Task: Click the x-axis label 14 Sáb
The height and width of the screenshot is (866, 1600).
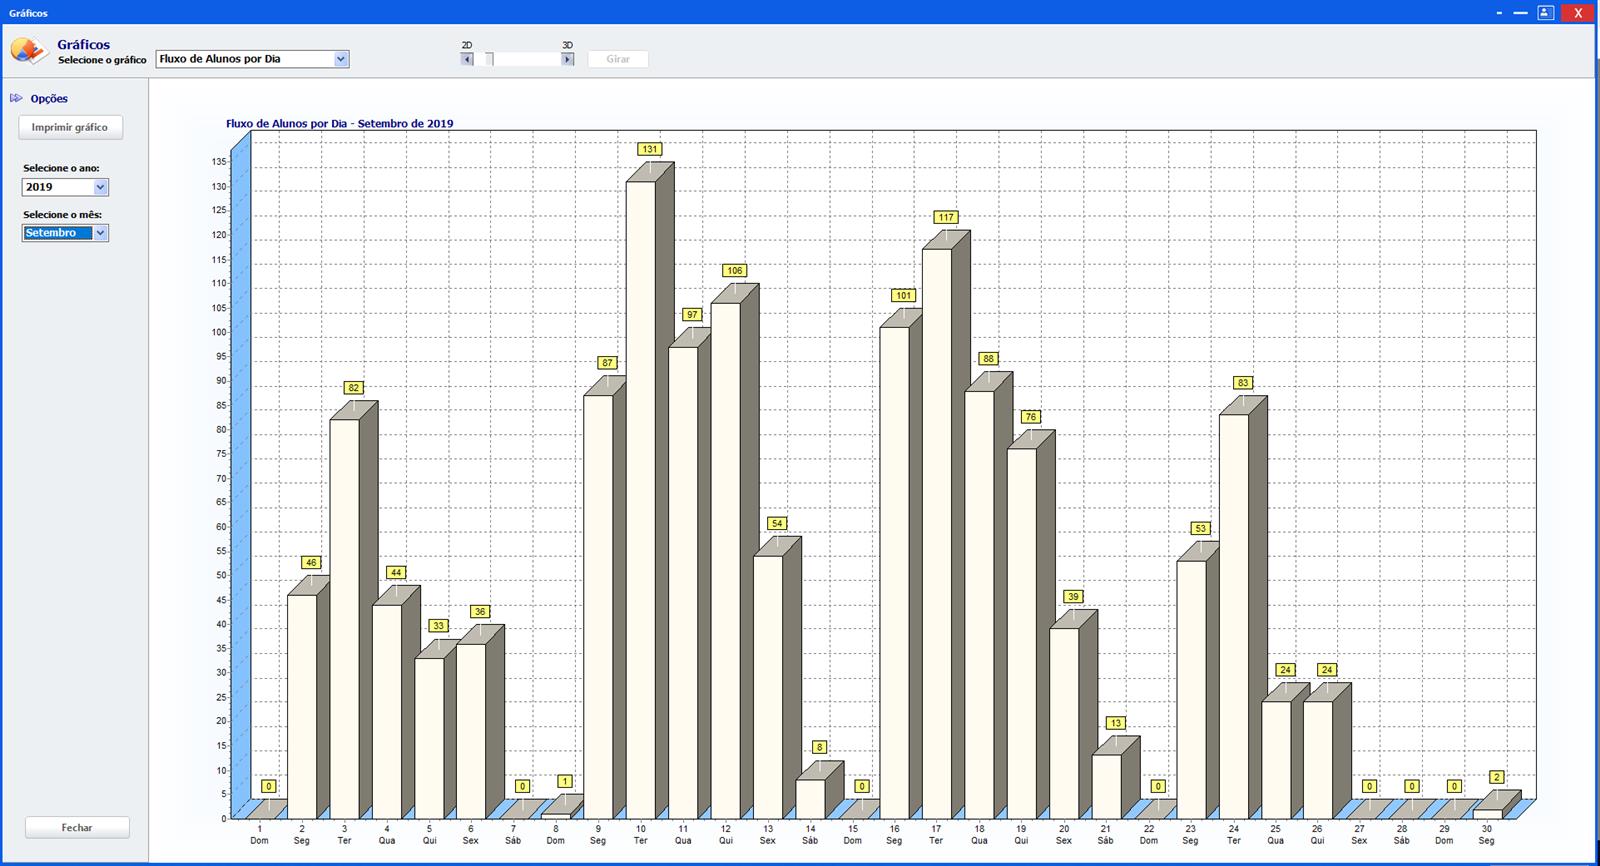Action: coord(810,834)
